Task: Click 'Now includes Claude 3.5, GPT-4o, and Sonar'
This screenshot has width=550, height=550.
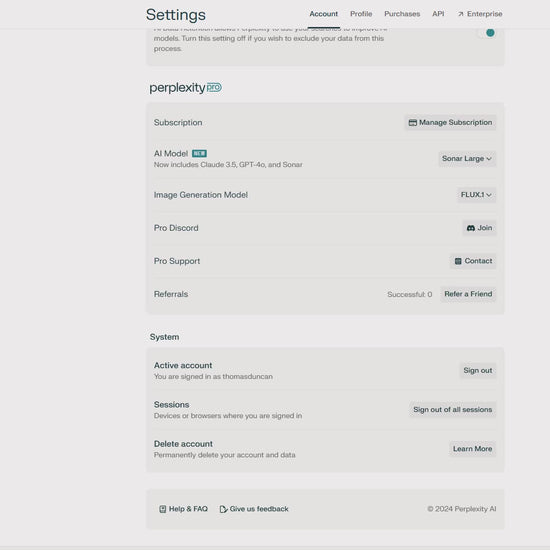Action: [x=228, y=165]
